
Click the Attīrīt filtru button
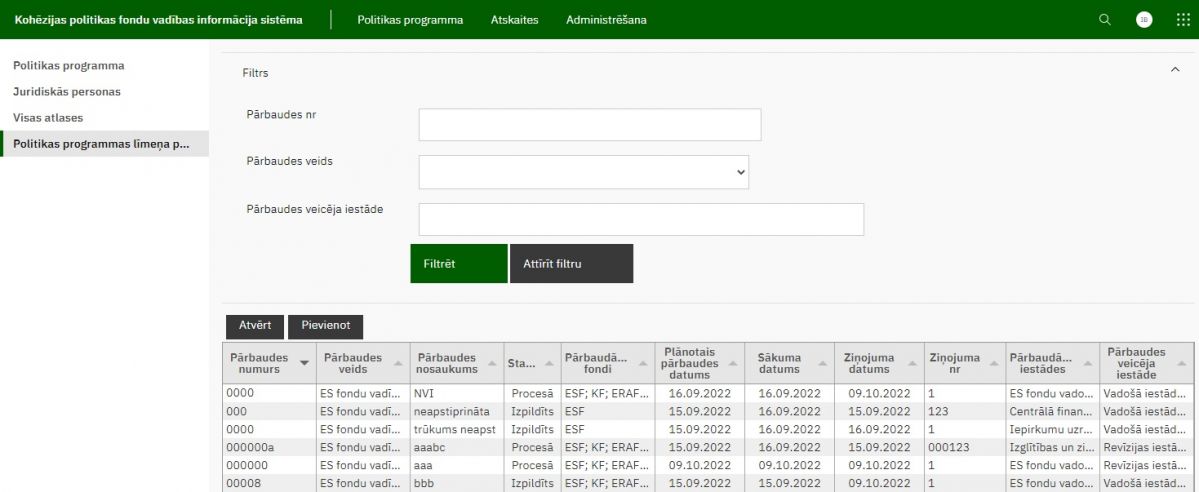click(x=571, y=264)
